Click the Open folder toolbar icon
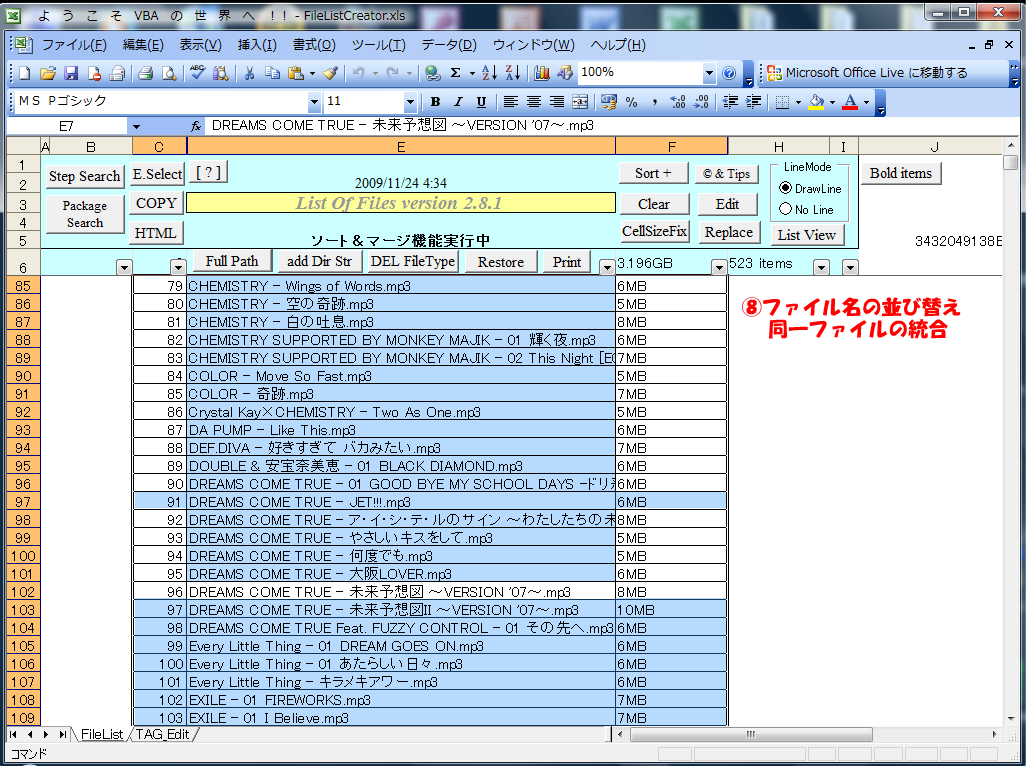 click(x=48, y=73)
